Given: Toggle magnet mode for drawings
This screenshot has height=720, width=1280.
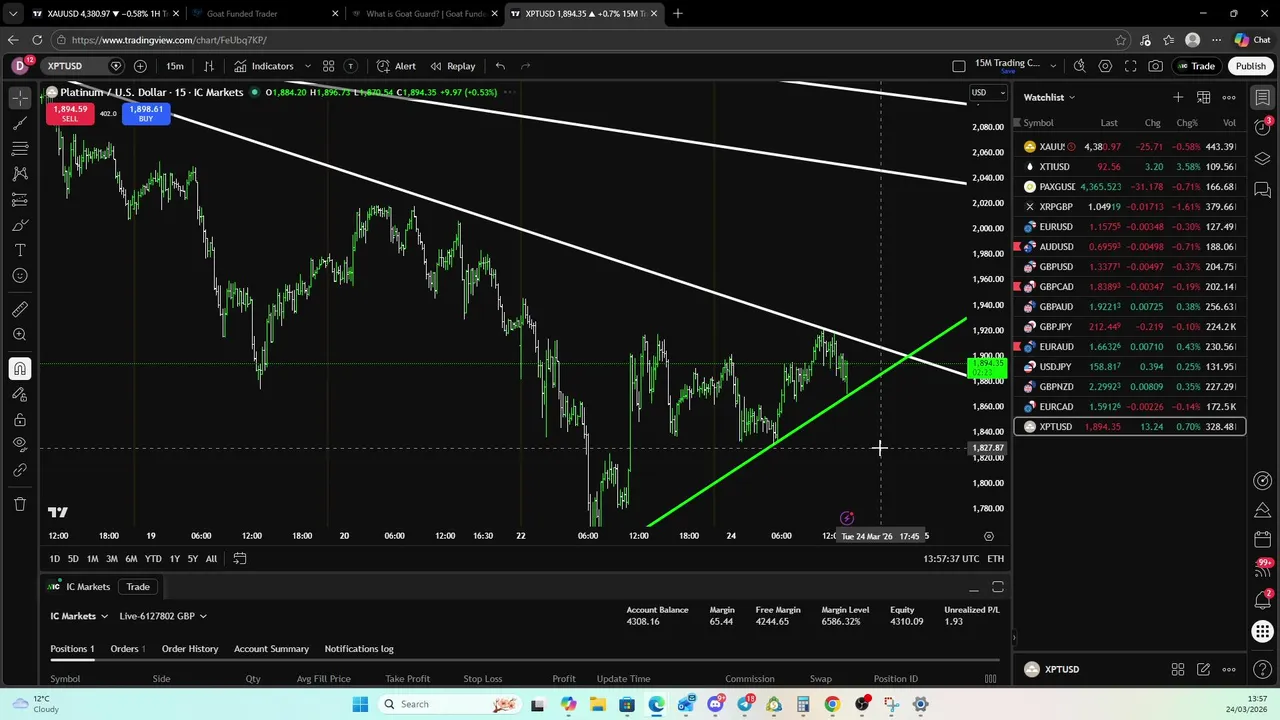Looking at the screenshot, I should tap(20, 368).
